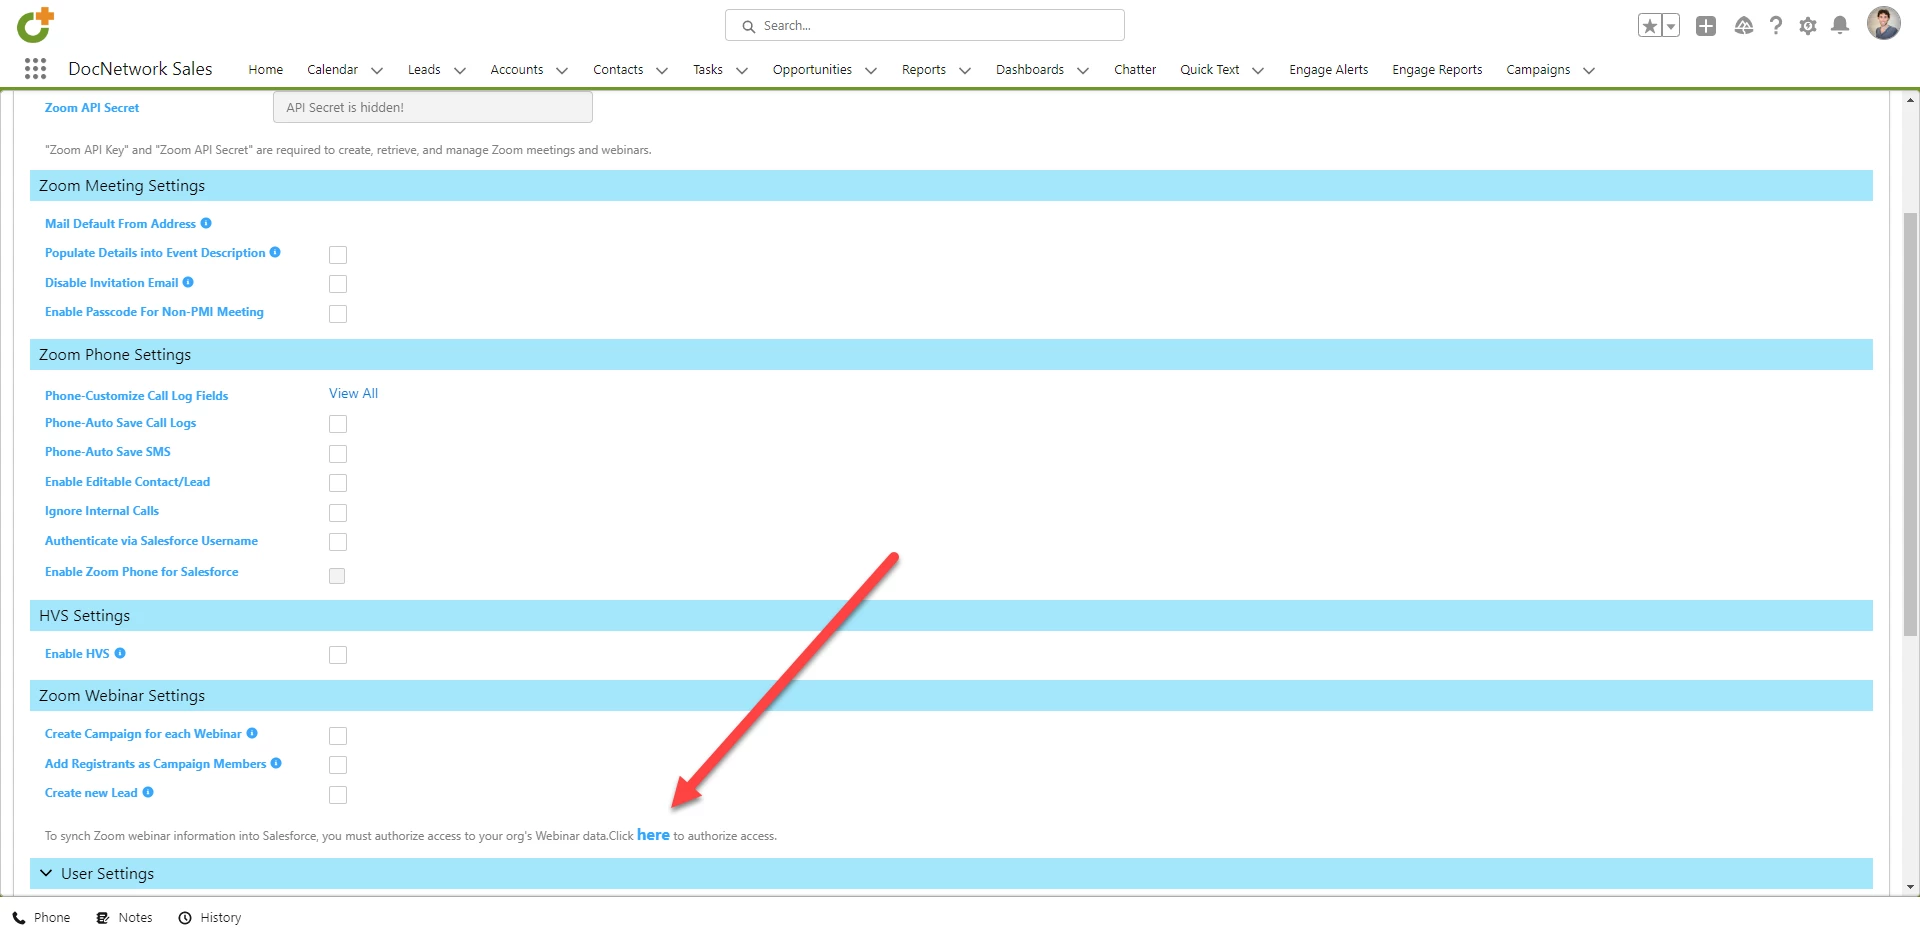
Task: Open the Engage Reports tab
Action: (1437, 69)
